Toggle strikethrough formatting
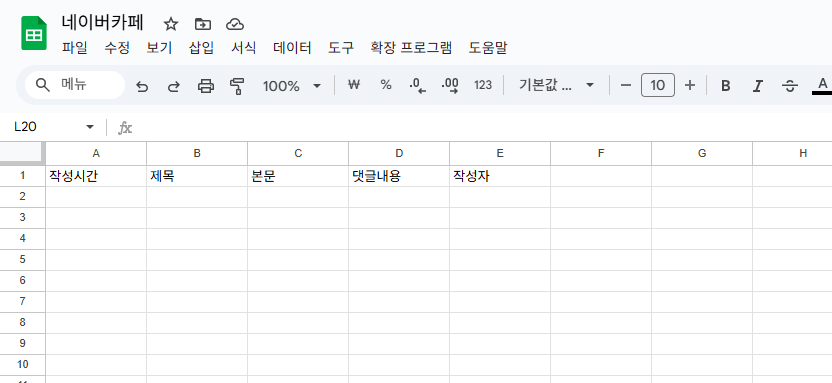Image resolution: width=832 pixels, height=383 pixels. [x=790, y=85]
